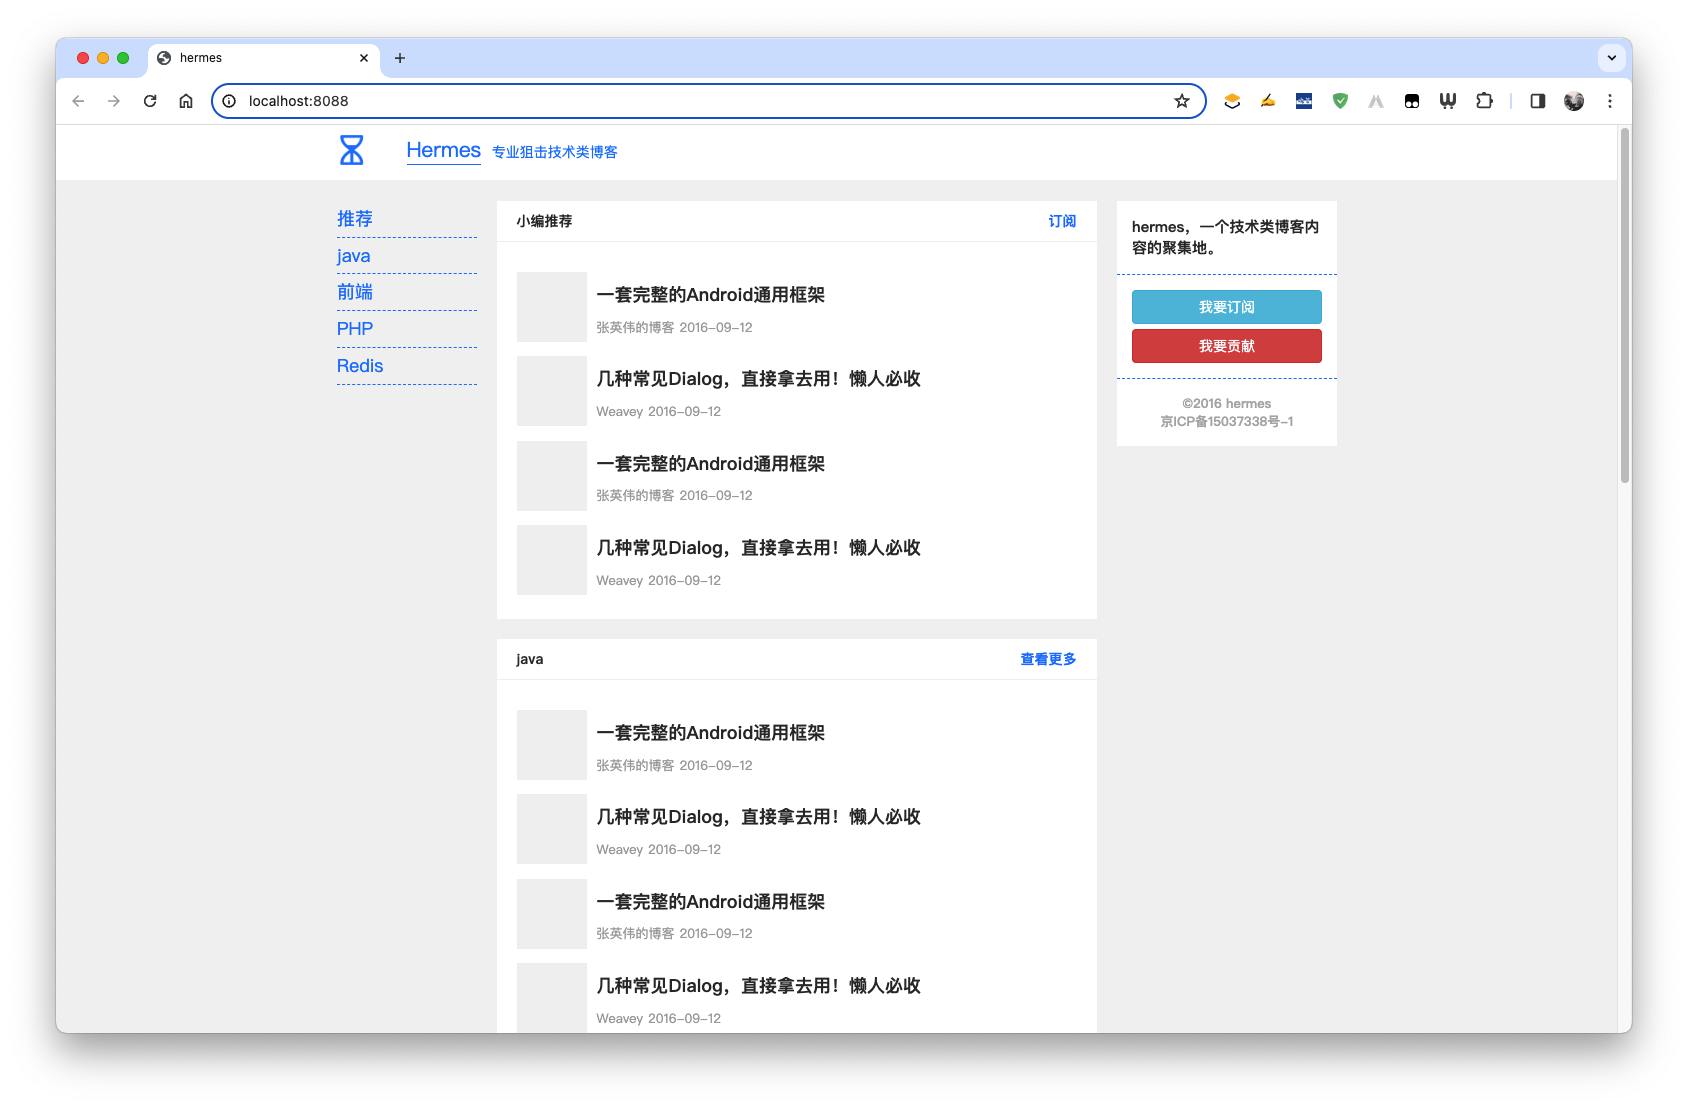Open a new browser tab
This screenshot has width=1688, height=1107.
pos(400,58)
